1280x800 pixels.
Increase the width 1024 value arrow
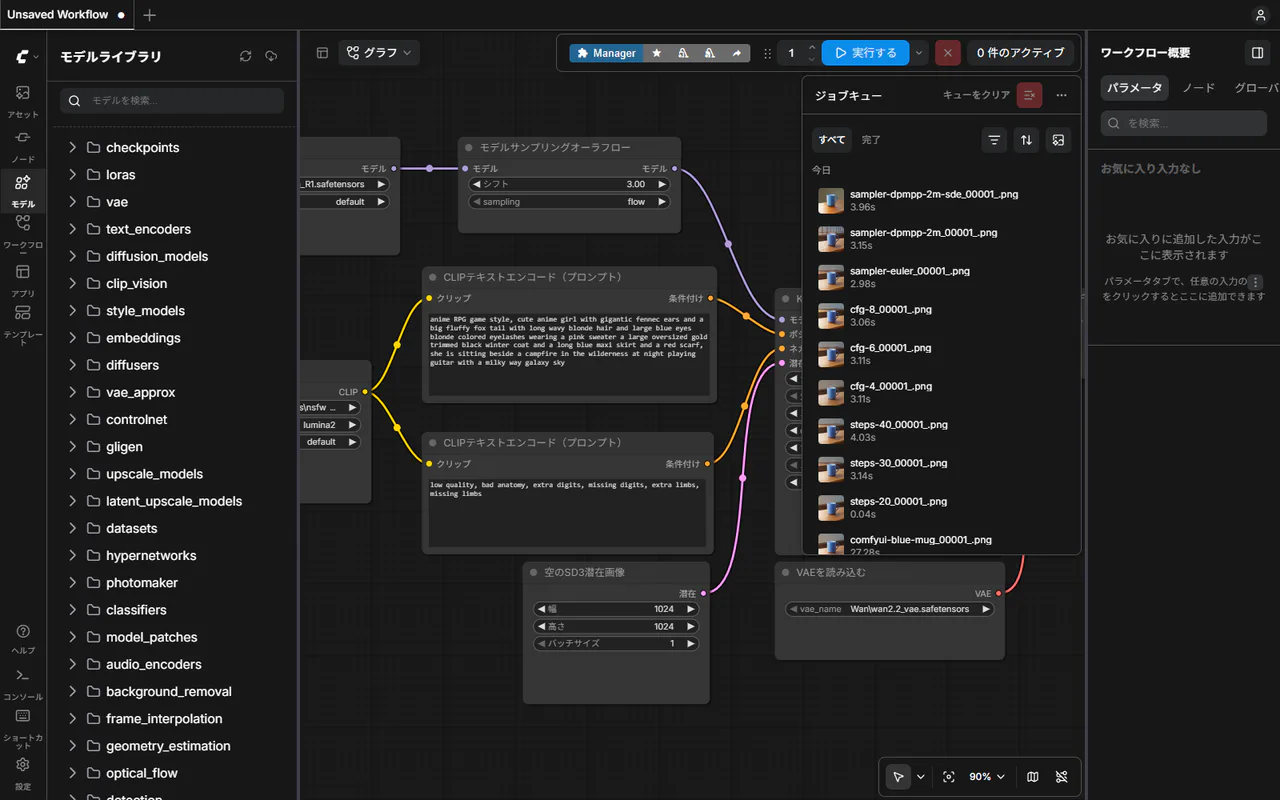(x=690, y=609)
